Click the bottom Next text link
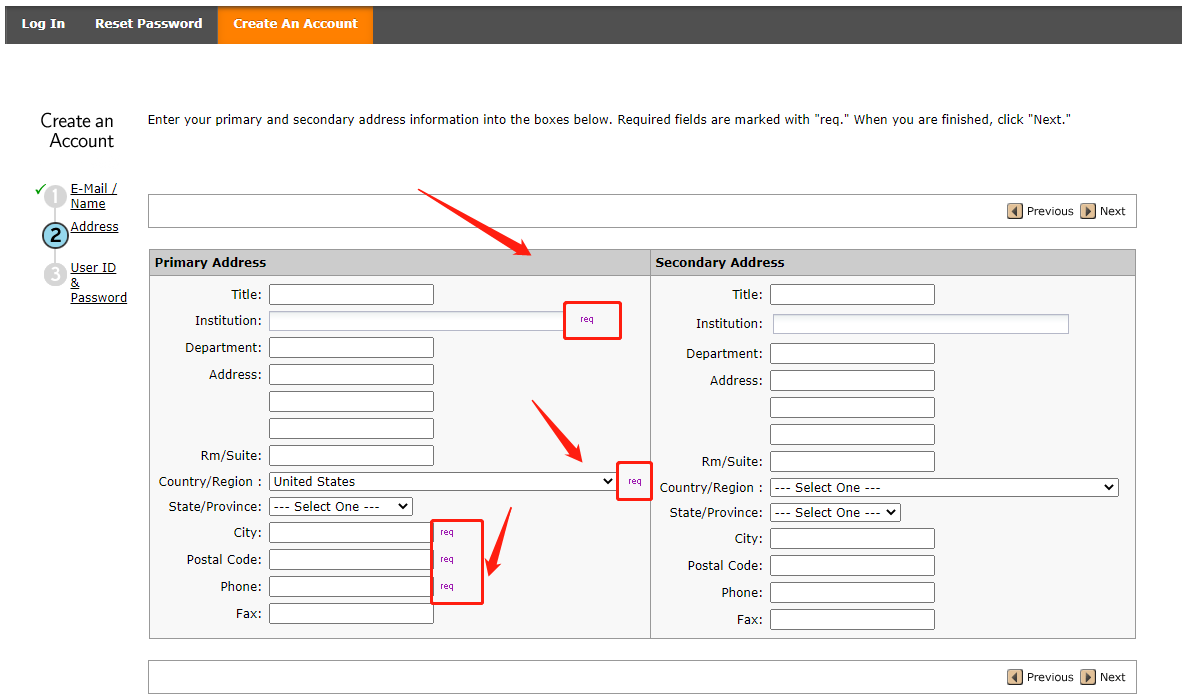The height and width of the screenshot is (700, 1192). coord(1112,677)
